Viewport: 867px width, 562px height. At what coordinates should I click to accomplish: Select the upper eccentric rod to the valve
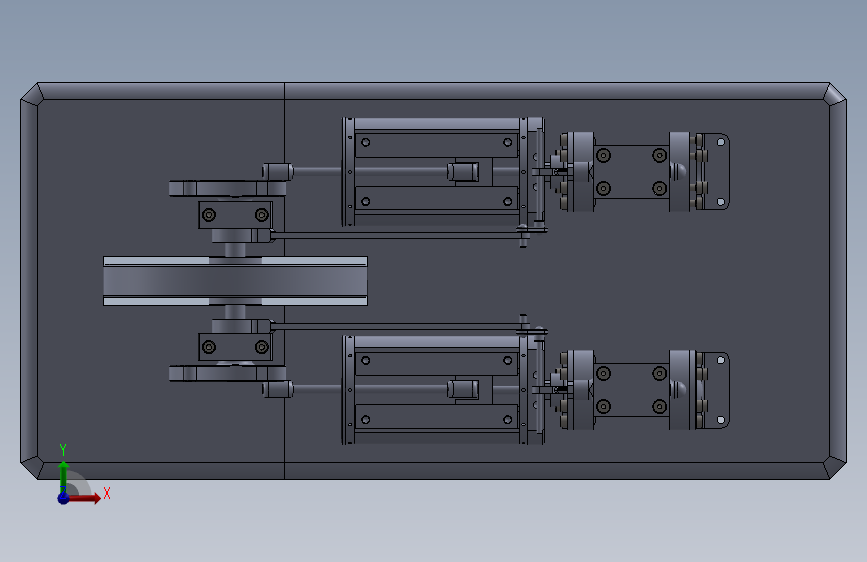397,235
